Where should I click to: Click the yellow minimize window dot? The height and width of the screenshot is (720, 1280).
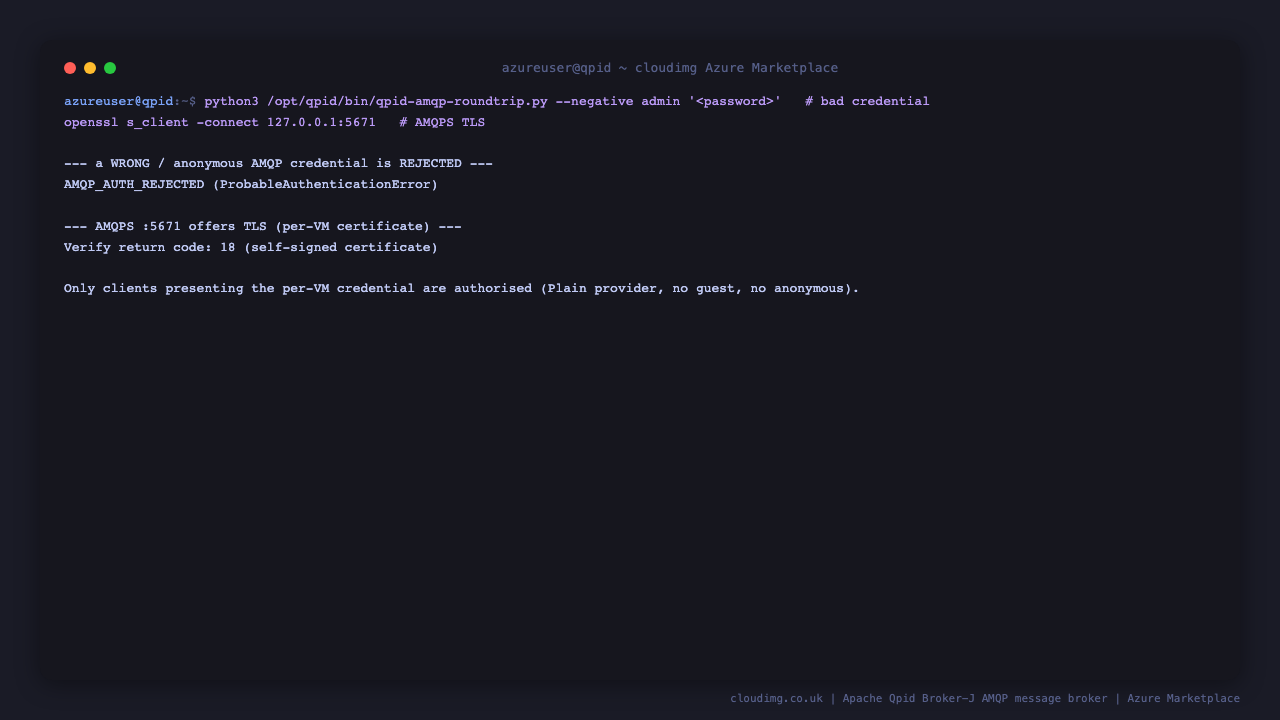[x=90, y=68]
